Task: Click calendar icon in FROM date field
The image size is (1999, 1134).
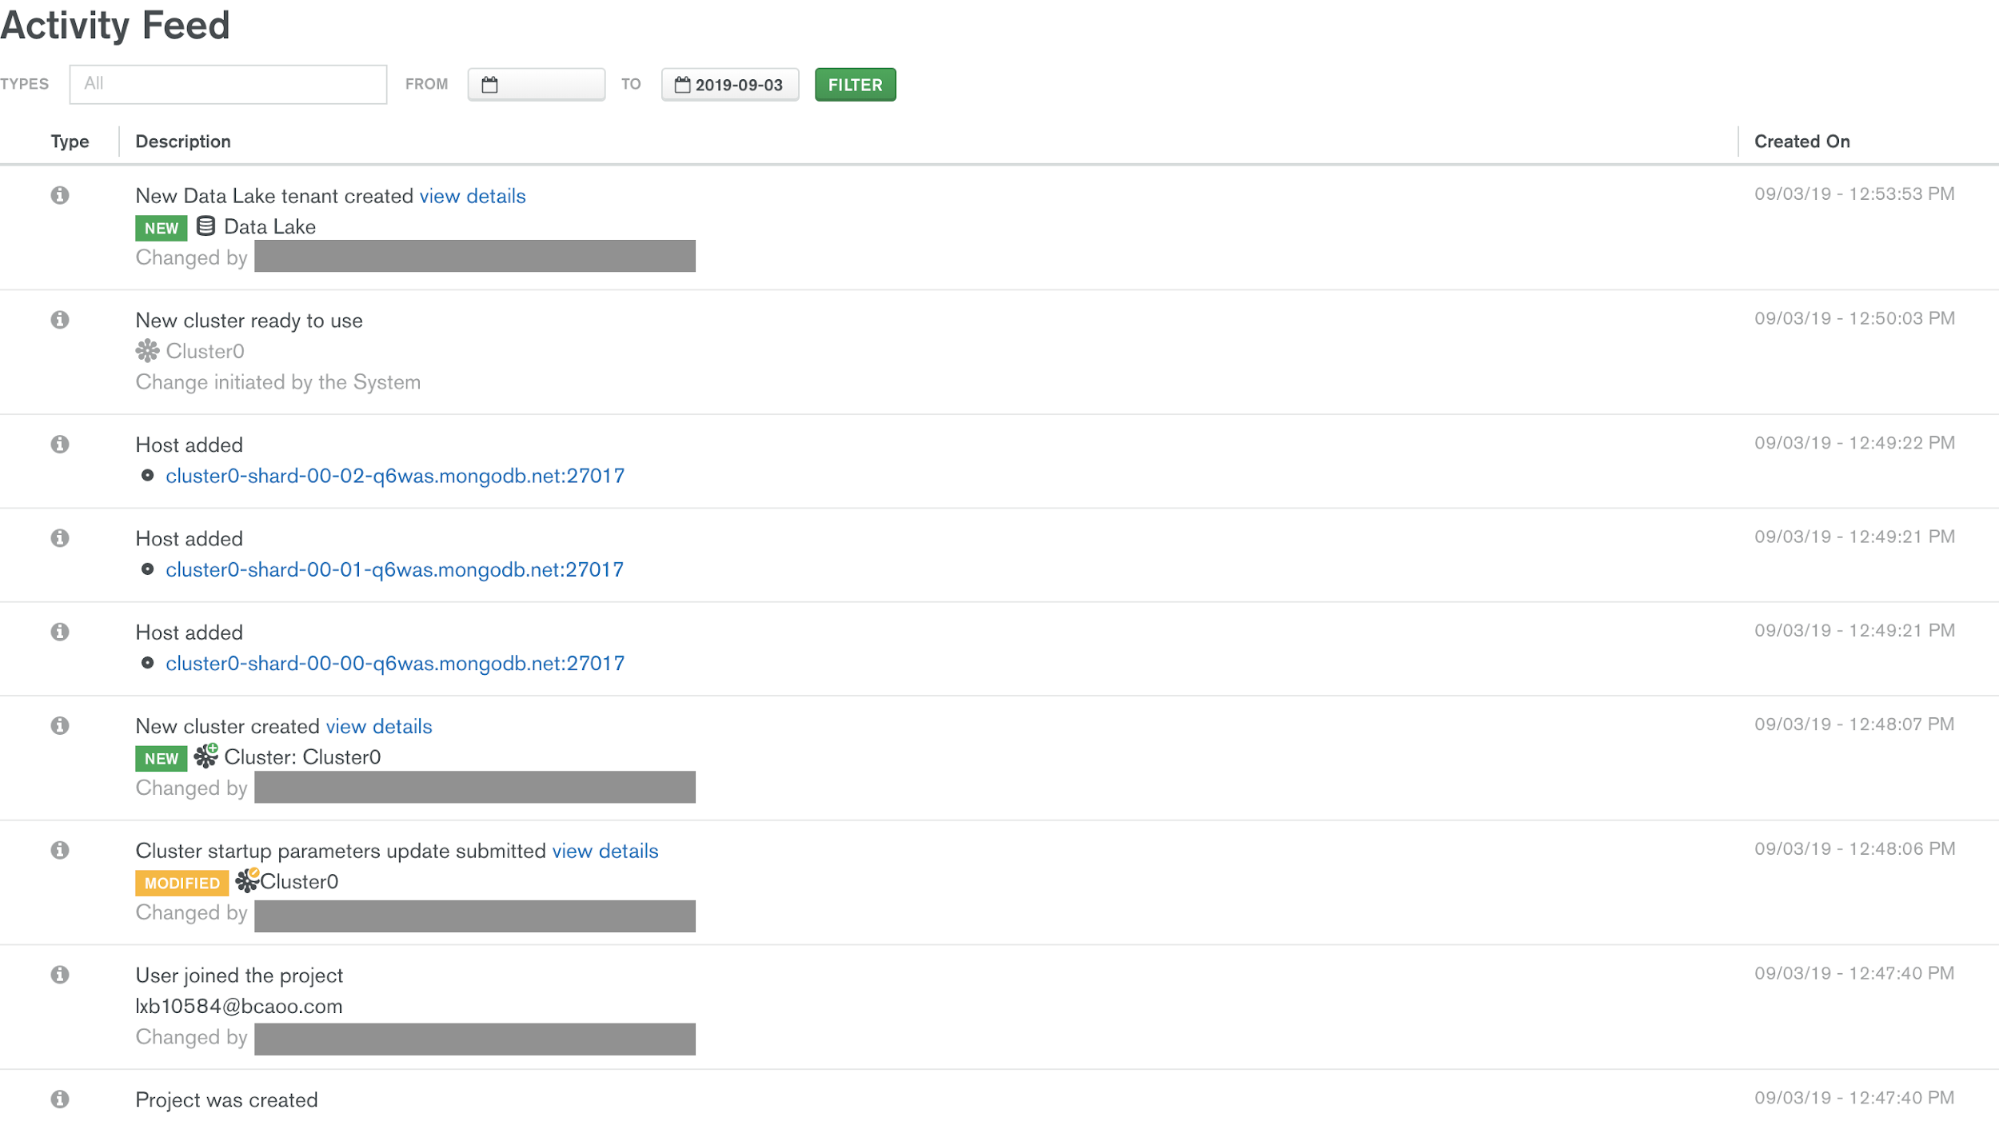Action: coord(489,85)
